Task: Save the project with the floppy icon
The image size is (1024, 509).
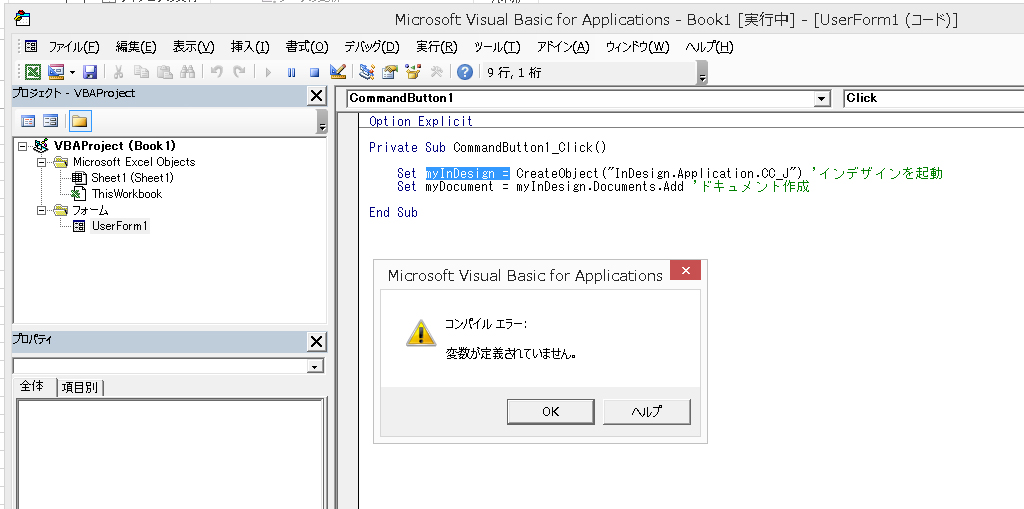Action: point(89,72)
